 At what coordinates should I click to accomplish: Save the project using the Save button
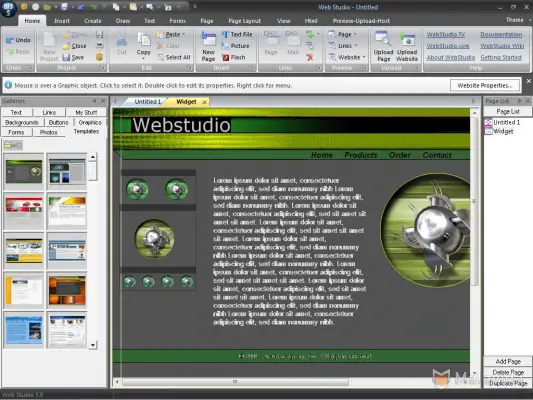73,57
